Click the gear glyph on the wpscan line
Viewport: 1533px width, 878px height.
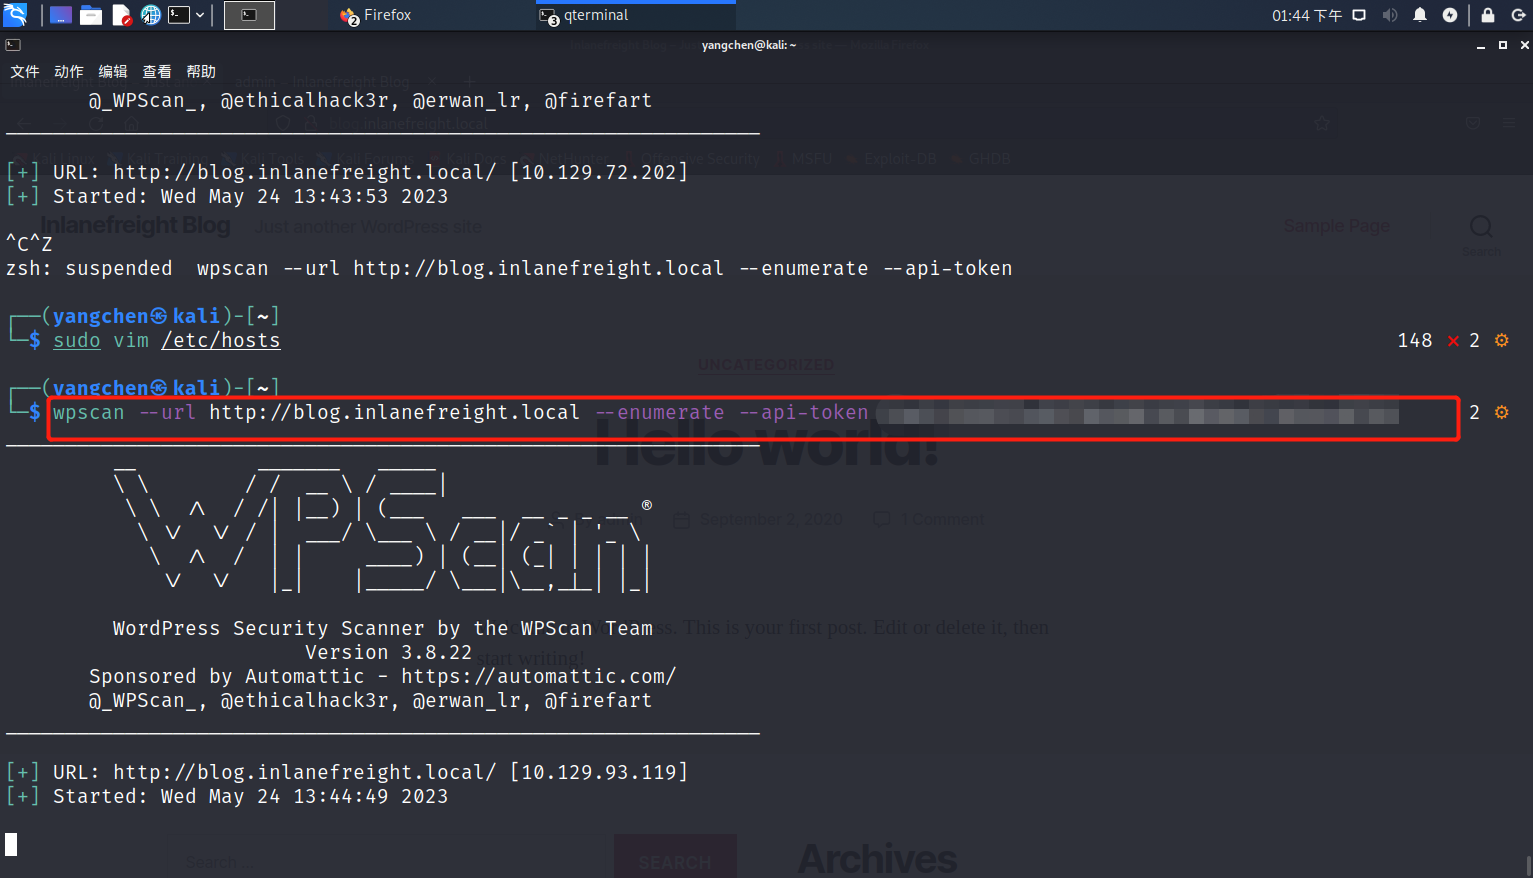(x=1502, y=413)
